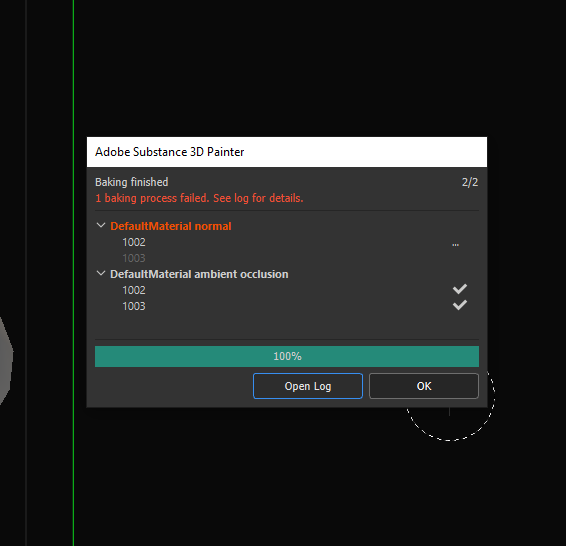This screenshot has height=546, width=566.
Task: Click the 2/2 bake counter
Action: (x=470, y=182)
